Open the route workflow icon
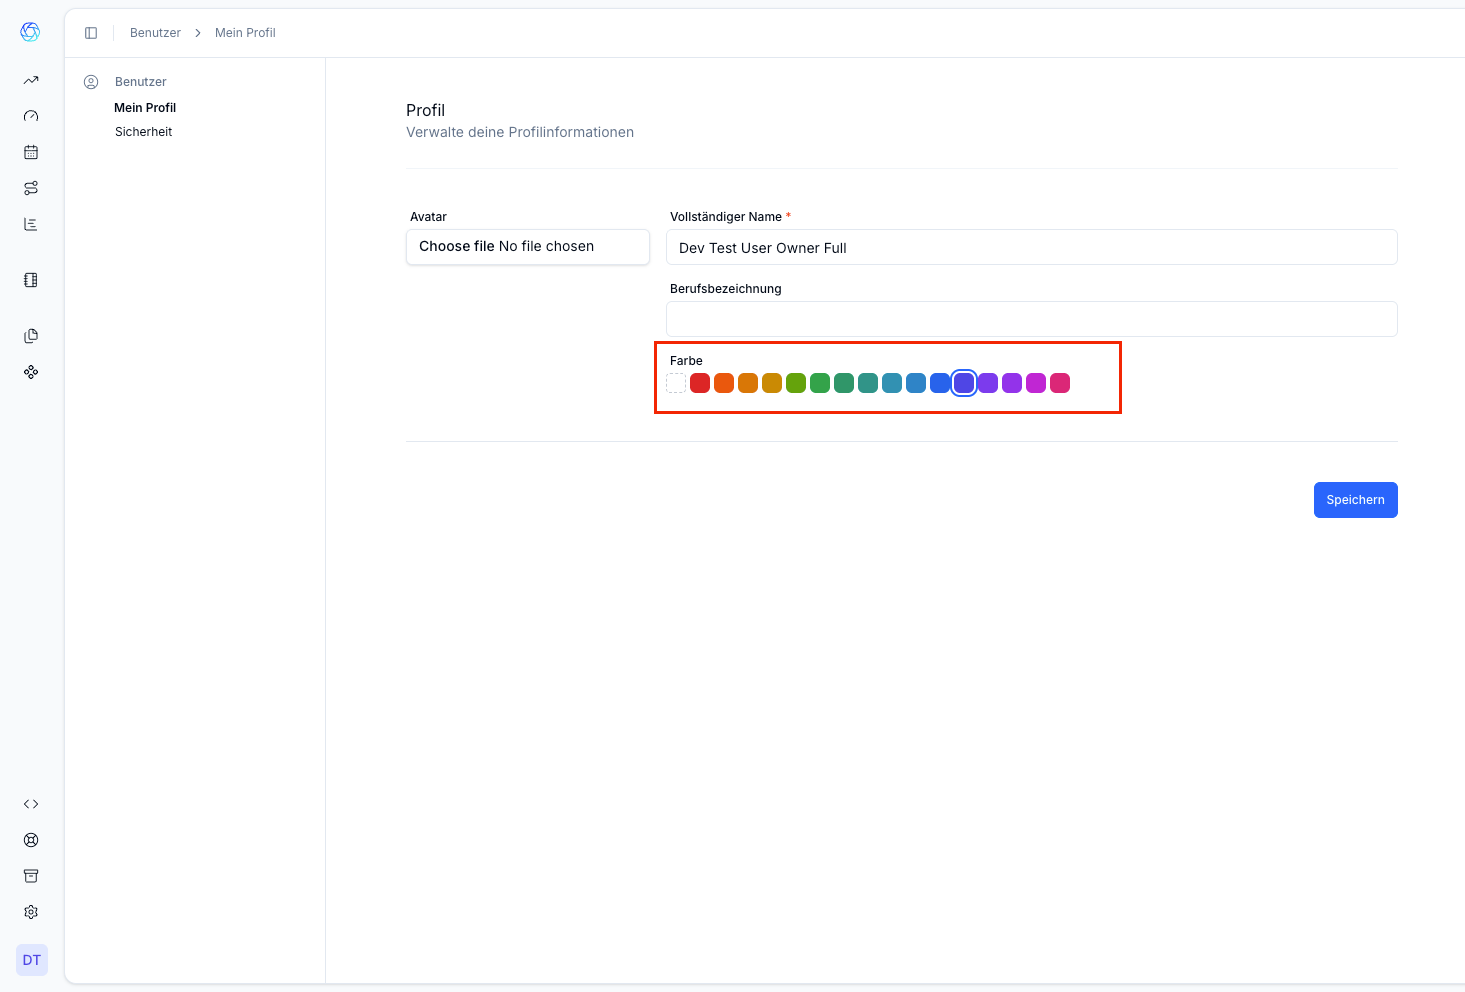Screen dimensions: 1465x992 pyautogui.click(x=31, y=188)
